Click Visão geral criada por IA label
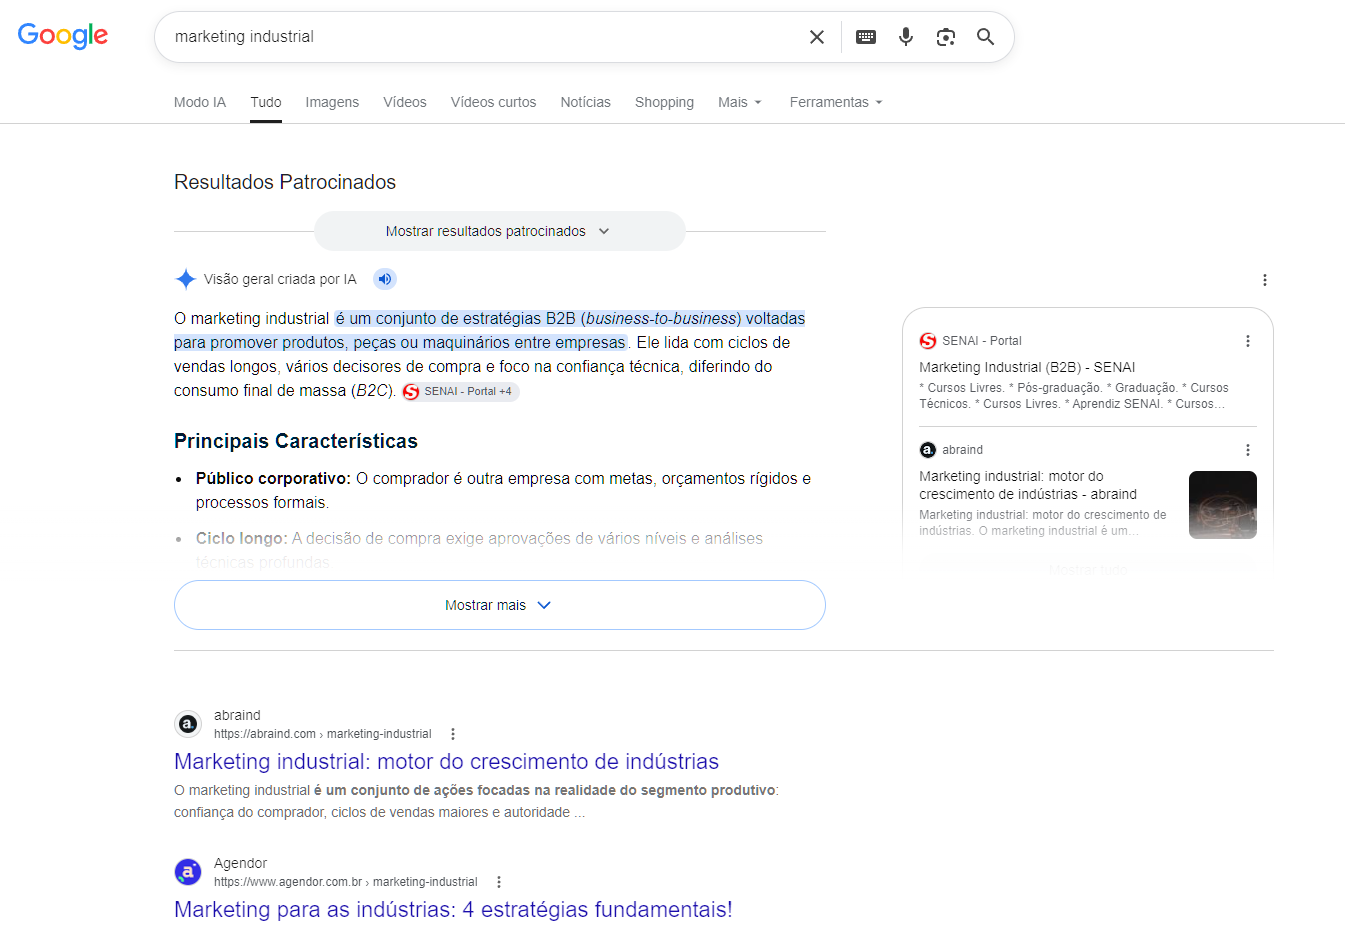 [280, 279]
